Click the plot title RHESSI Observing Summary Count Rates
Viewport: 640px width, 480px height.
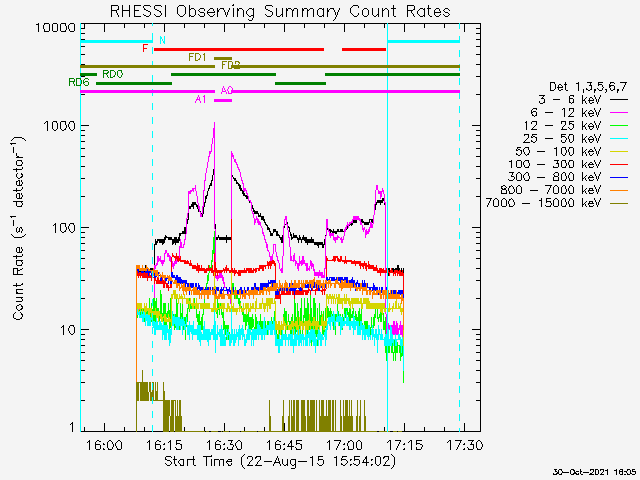point(280,11)
